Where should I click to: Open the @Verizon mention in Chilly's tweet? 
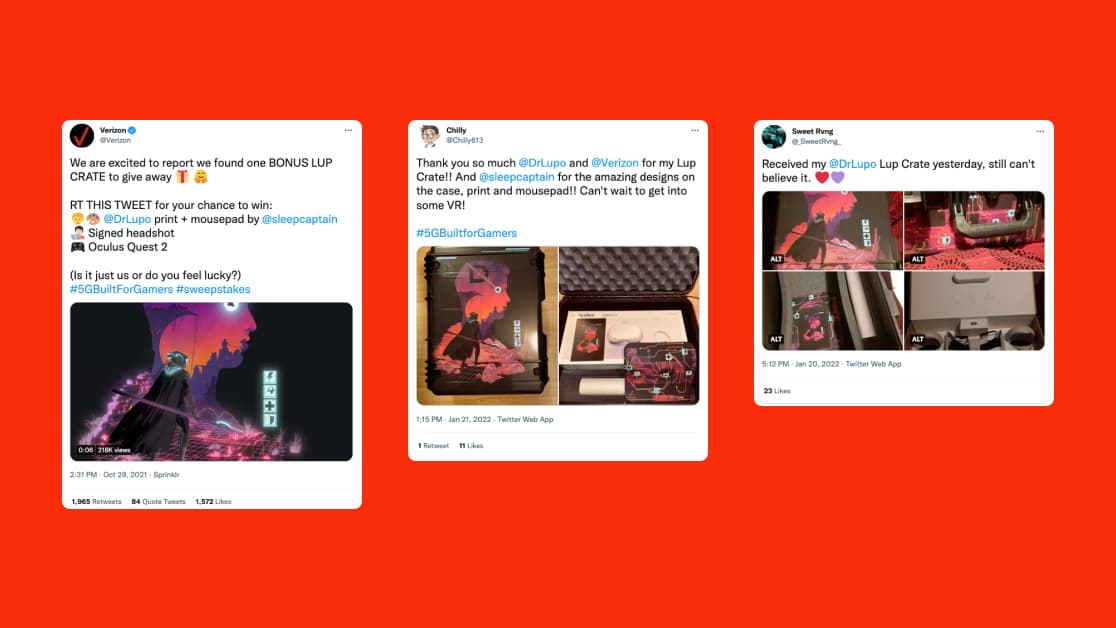tap(615, 163)
